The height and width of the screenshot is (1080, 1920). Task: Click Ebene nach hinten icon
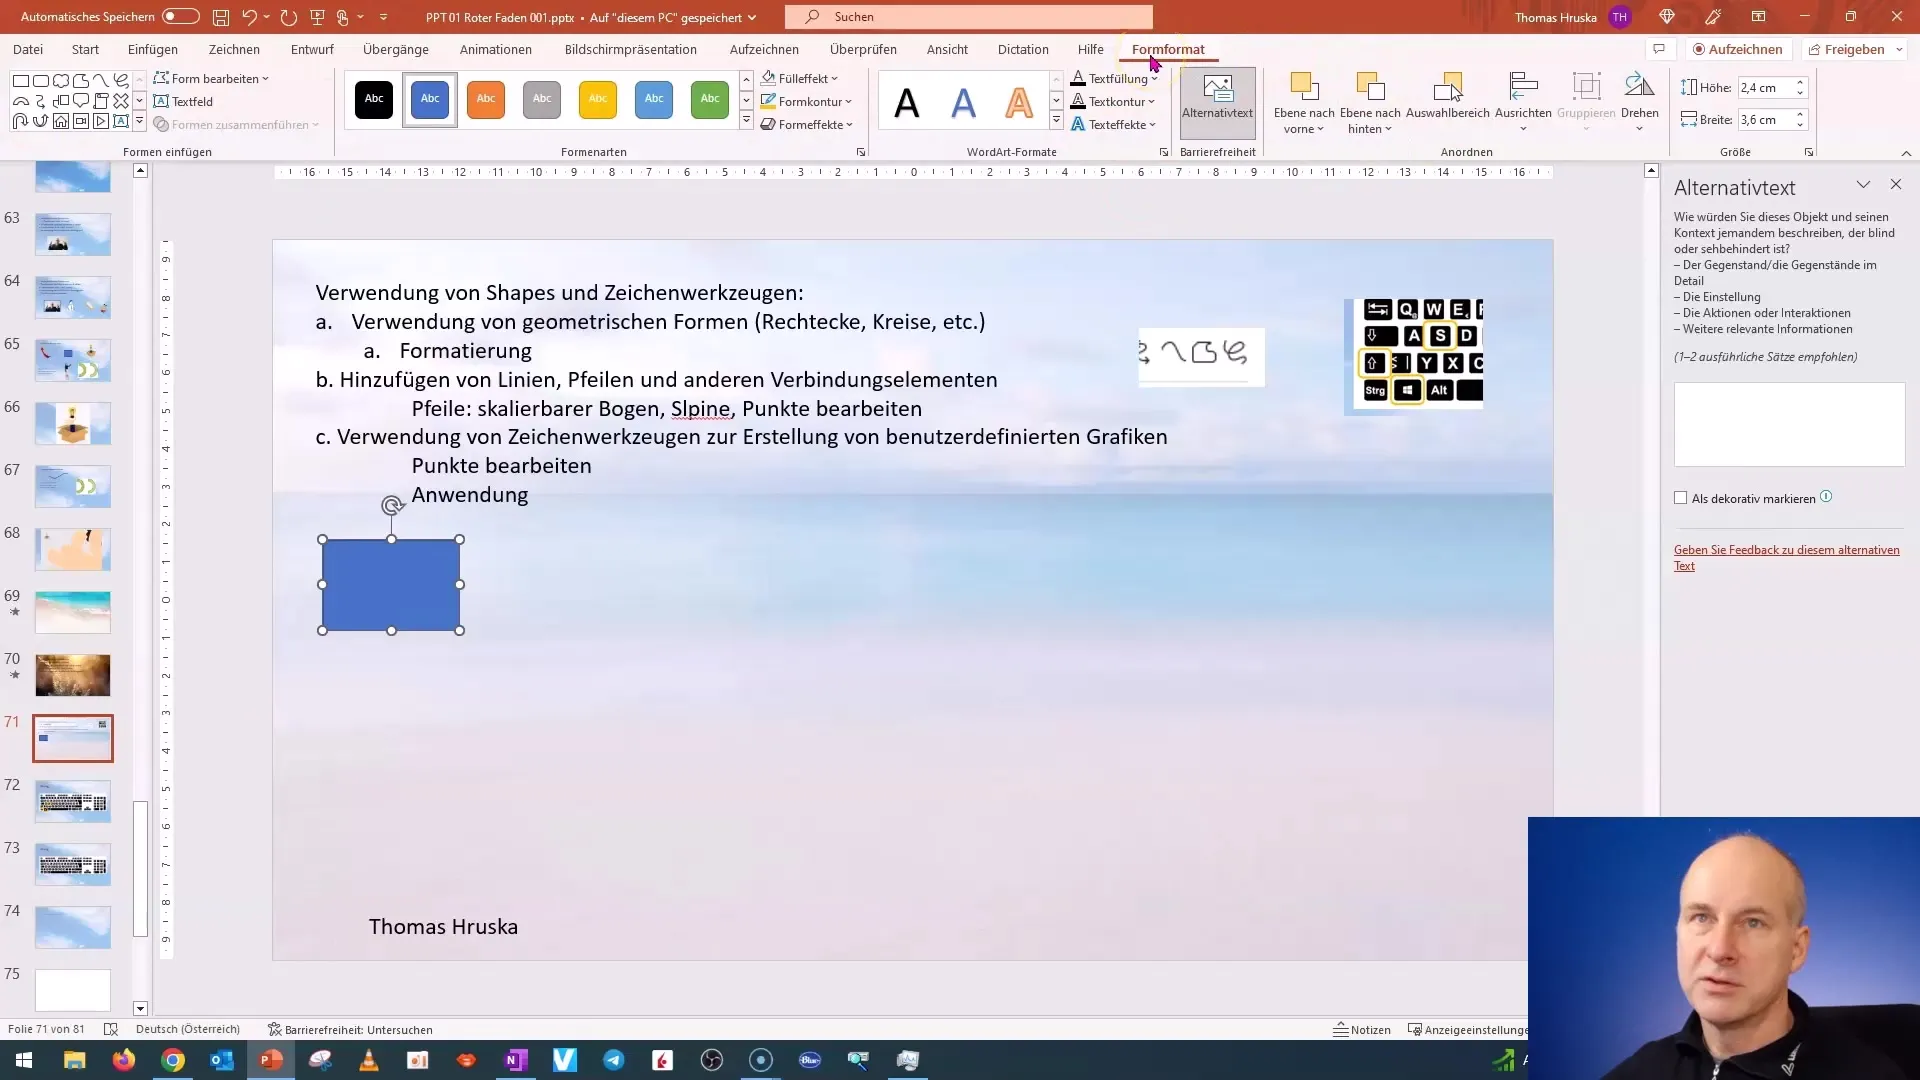[1370, 88]
